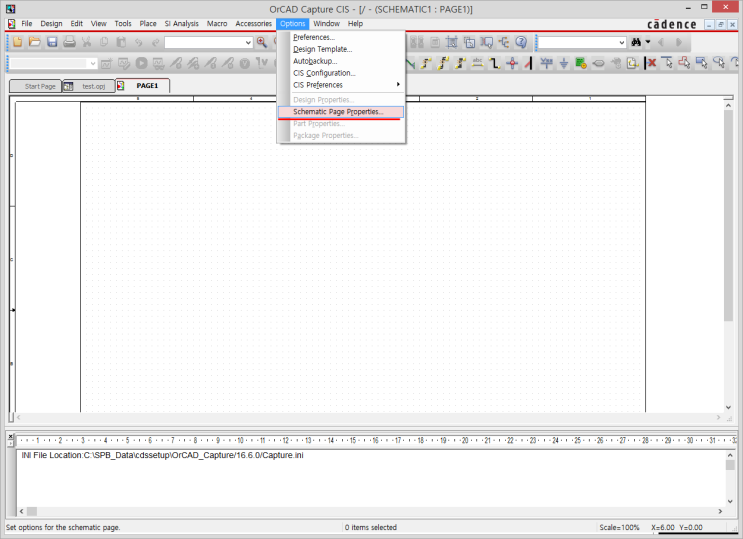Select the Place ellipse tool
Image resolution: width=743 pixels, height=539 pixels.
click(719, 63)
